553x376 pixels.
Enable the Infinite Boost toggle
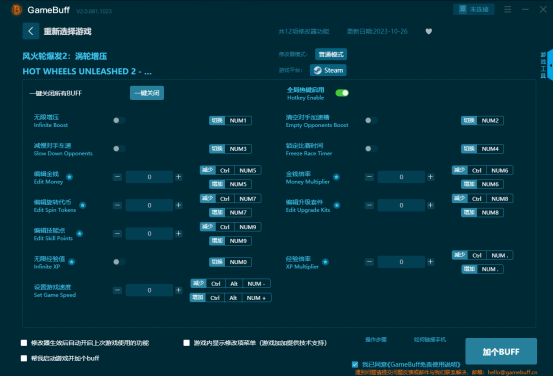(119, 121)
